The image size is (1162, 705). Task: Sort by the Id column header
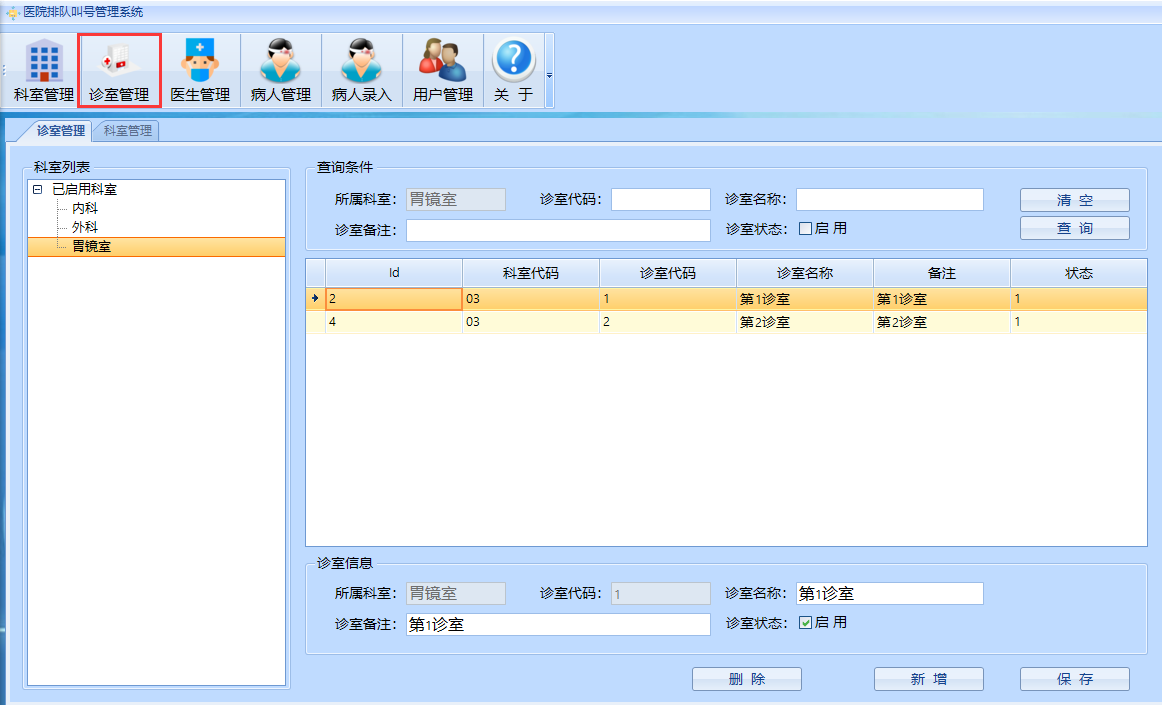[x=394, y=273]
